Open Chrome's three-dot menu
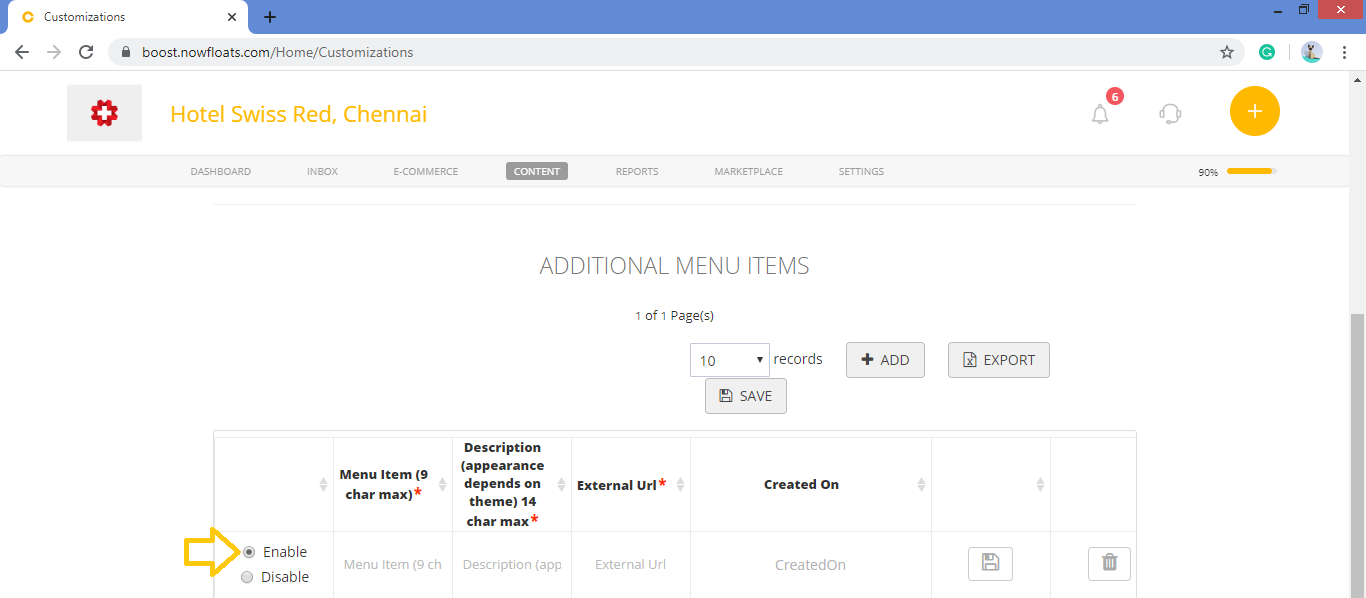Image resolution: width=1366 pixels, height=598 pixels. (x=1345, y=52)
